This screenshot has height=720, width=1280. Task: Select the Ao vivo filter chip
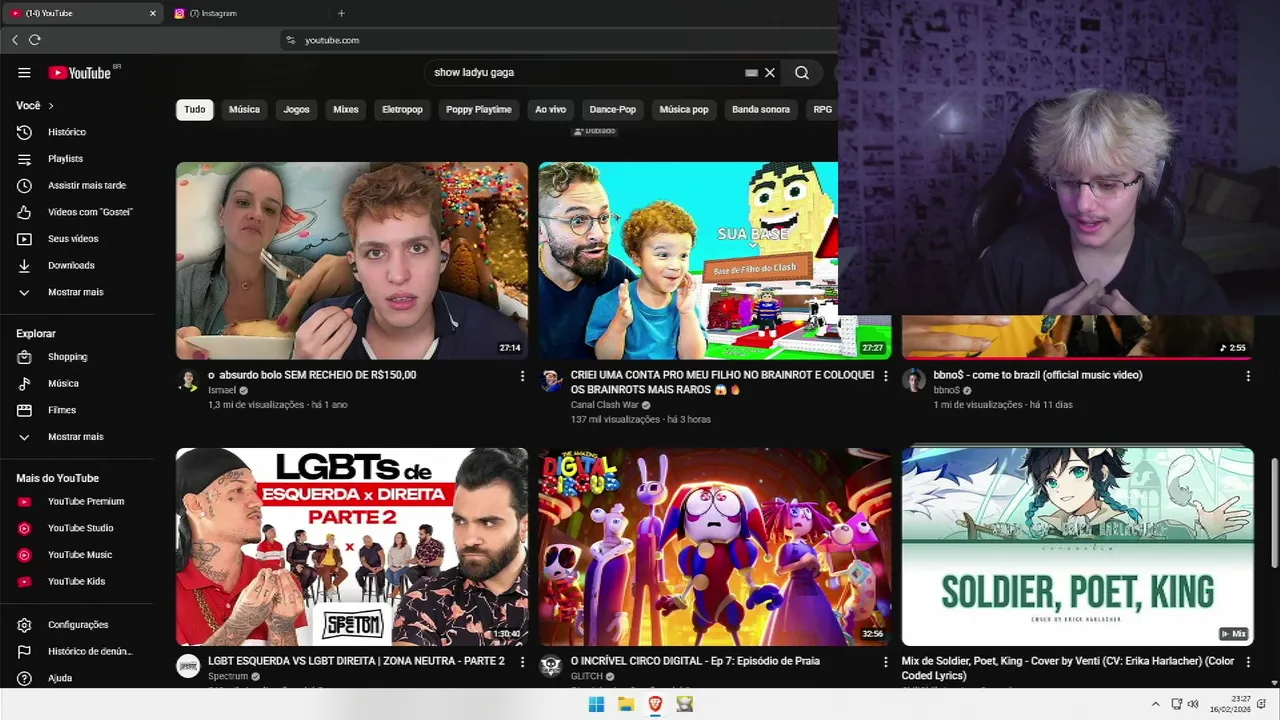pos(550,110)
